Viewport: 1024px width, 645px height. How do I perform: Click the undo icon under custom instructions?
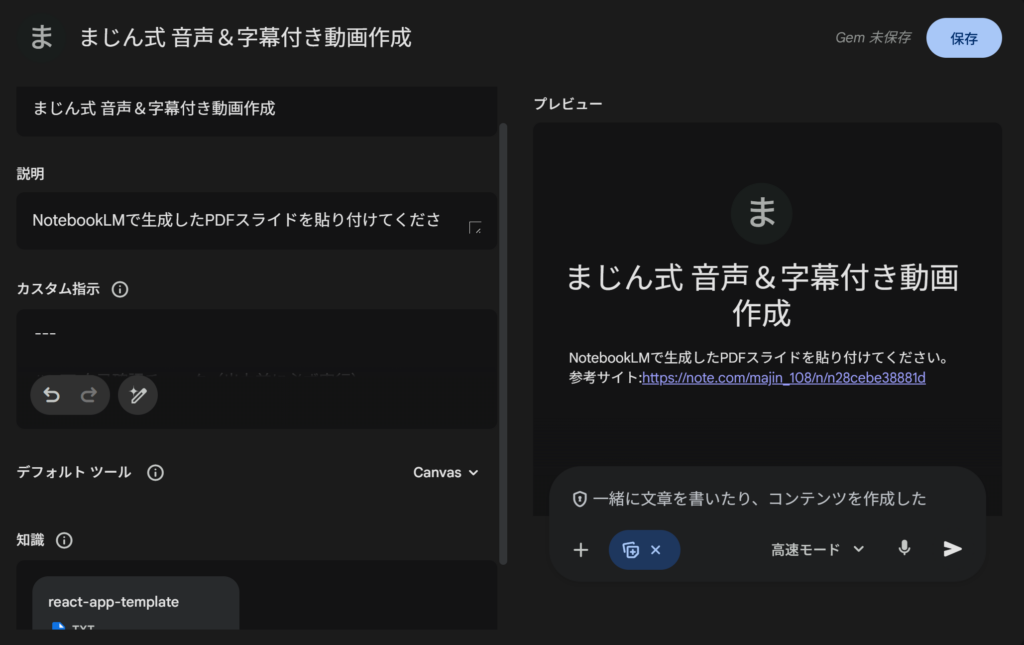(51, 395)
